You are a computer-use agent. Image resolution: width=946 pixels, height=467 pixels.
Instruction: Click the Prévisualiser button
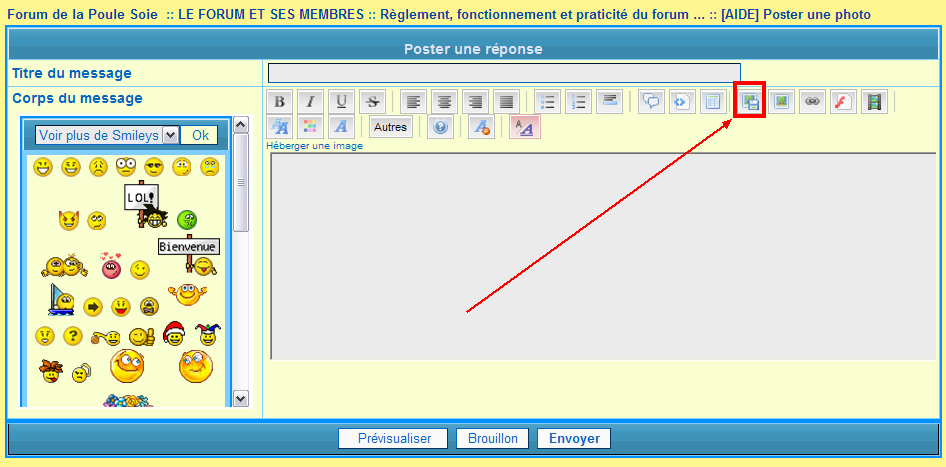tap(393, 439)
